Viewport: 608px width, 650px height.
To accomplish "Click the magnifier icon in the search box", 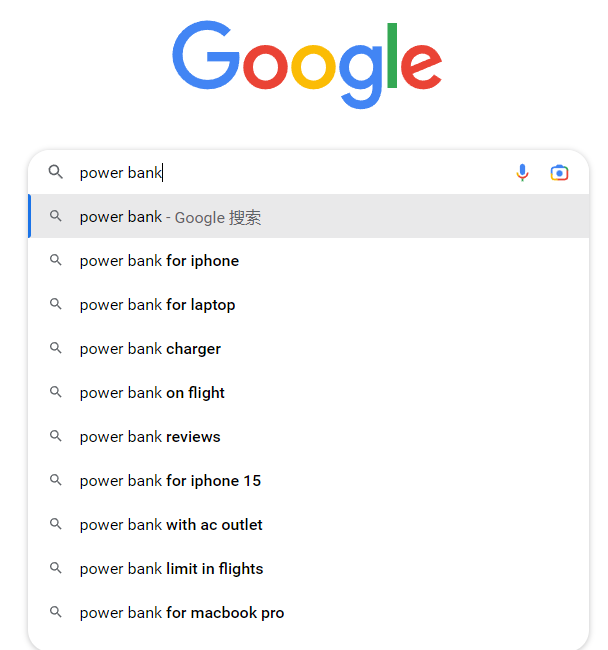I will 56,172.
